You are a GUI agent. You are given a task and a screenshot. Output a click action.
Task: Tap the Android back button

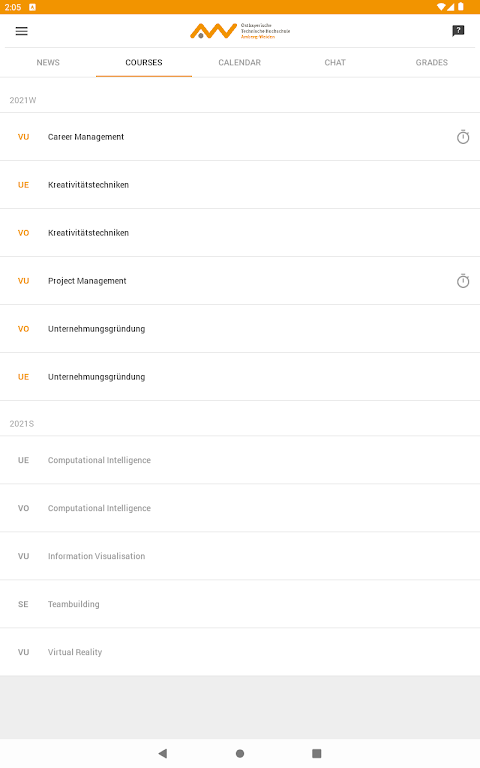point(163,753)
